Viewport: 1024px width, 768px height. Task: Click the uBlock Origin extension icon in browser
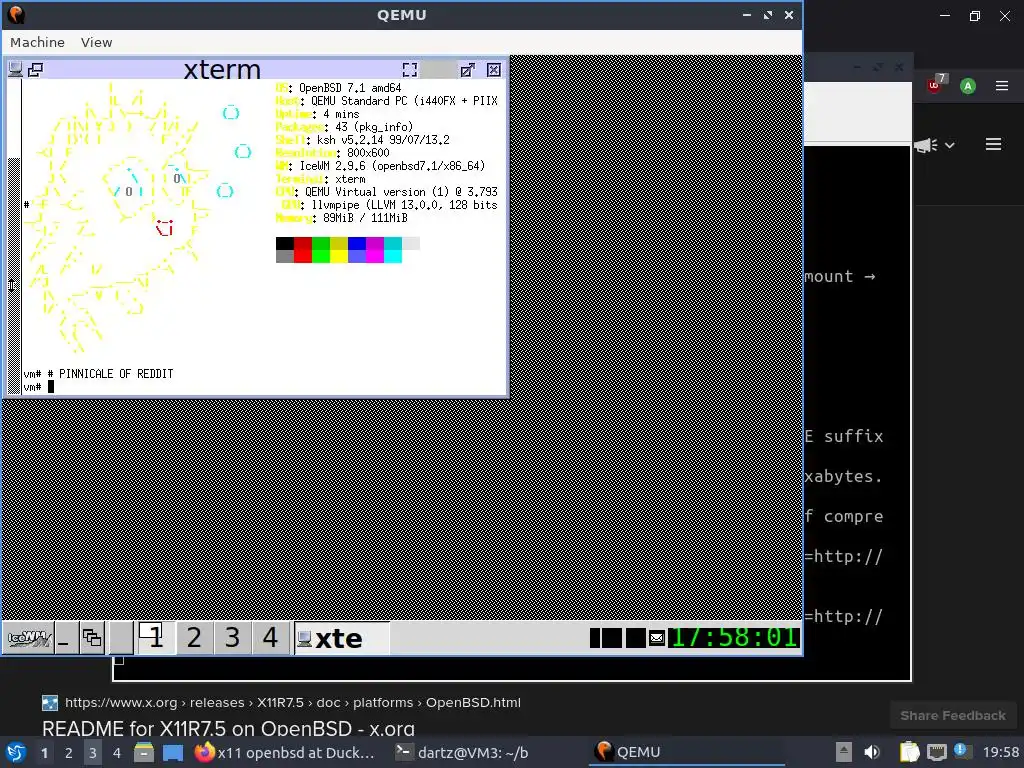[935, 85]
